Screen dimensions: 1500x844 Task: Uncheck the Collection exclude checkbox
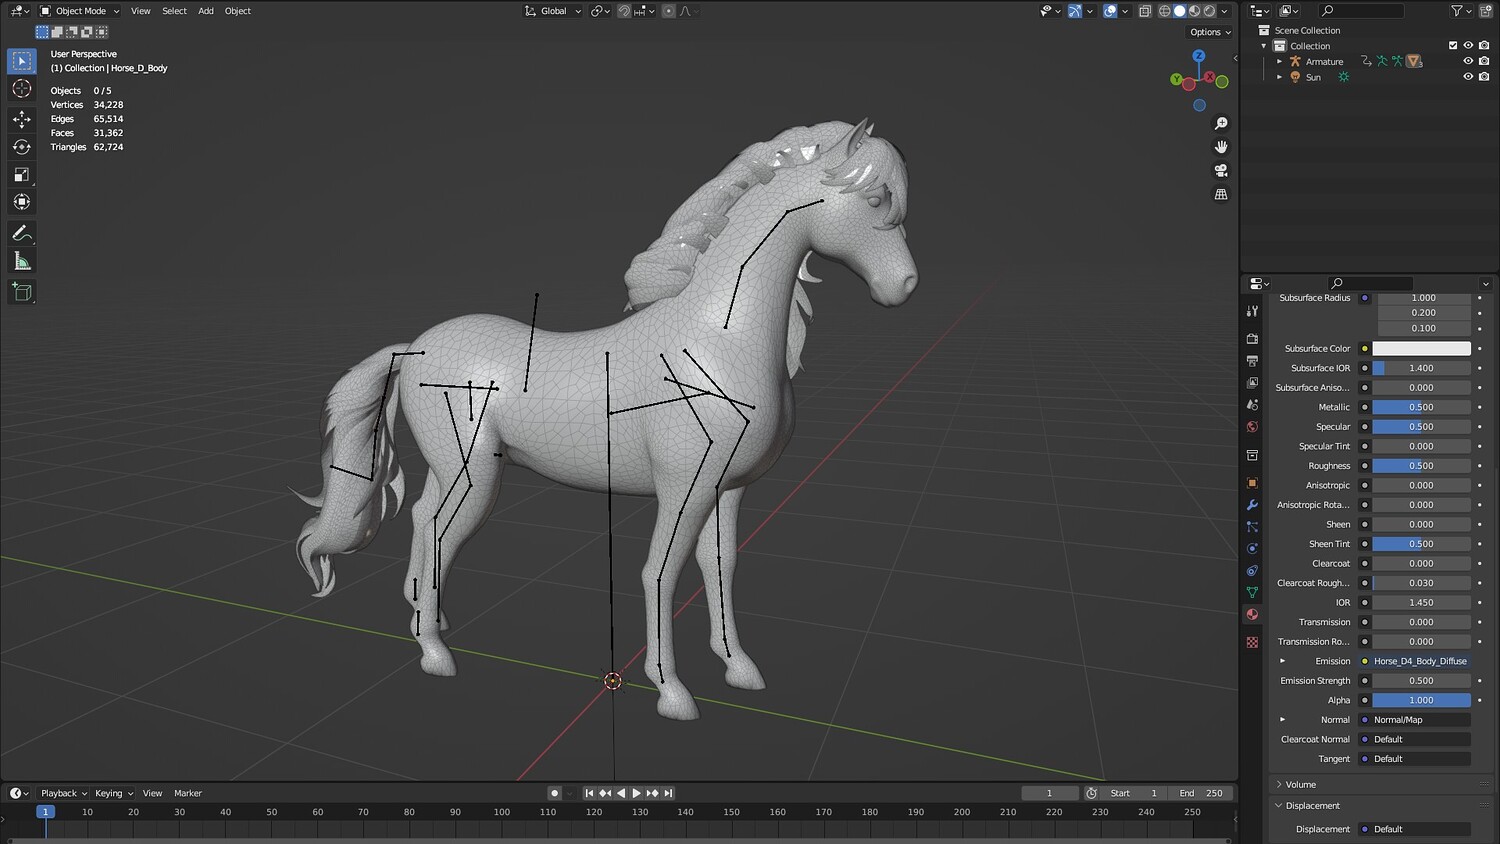[1453, 46]
